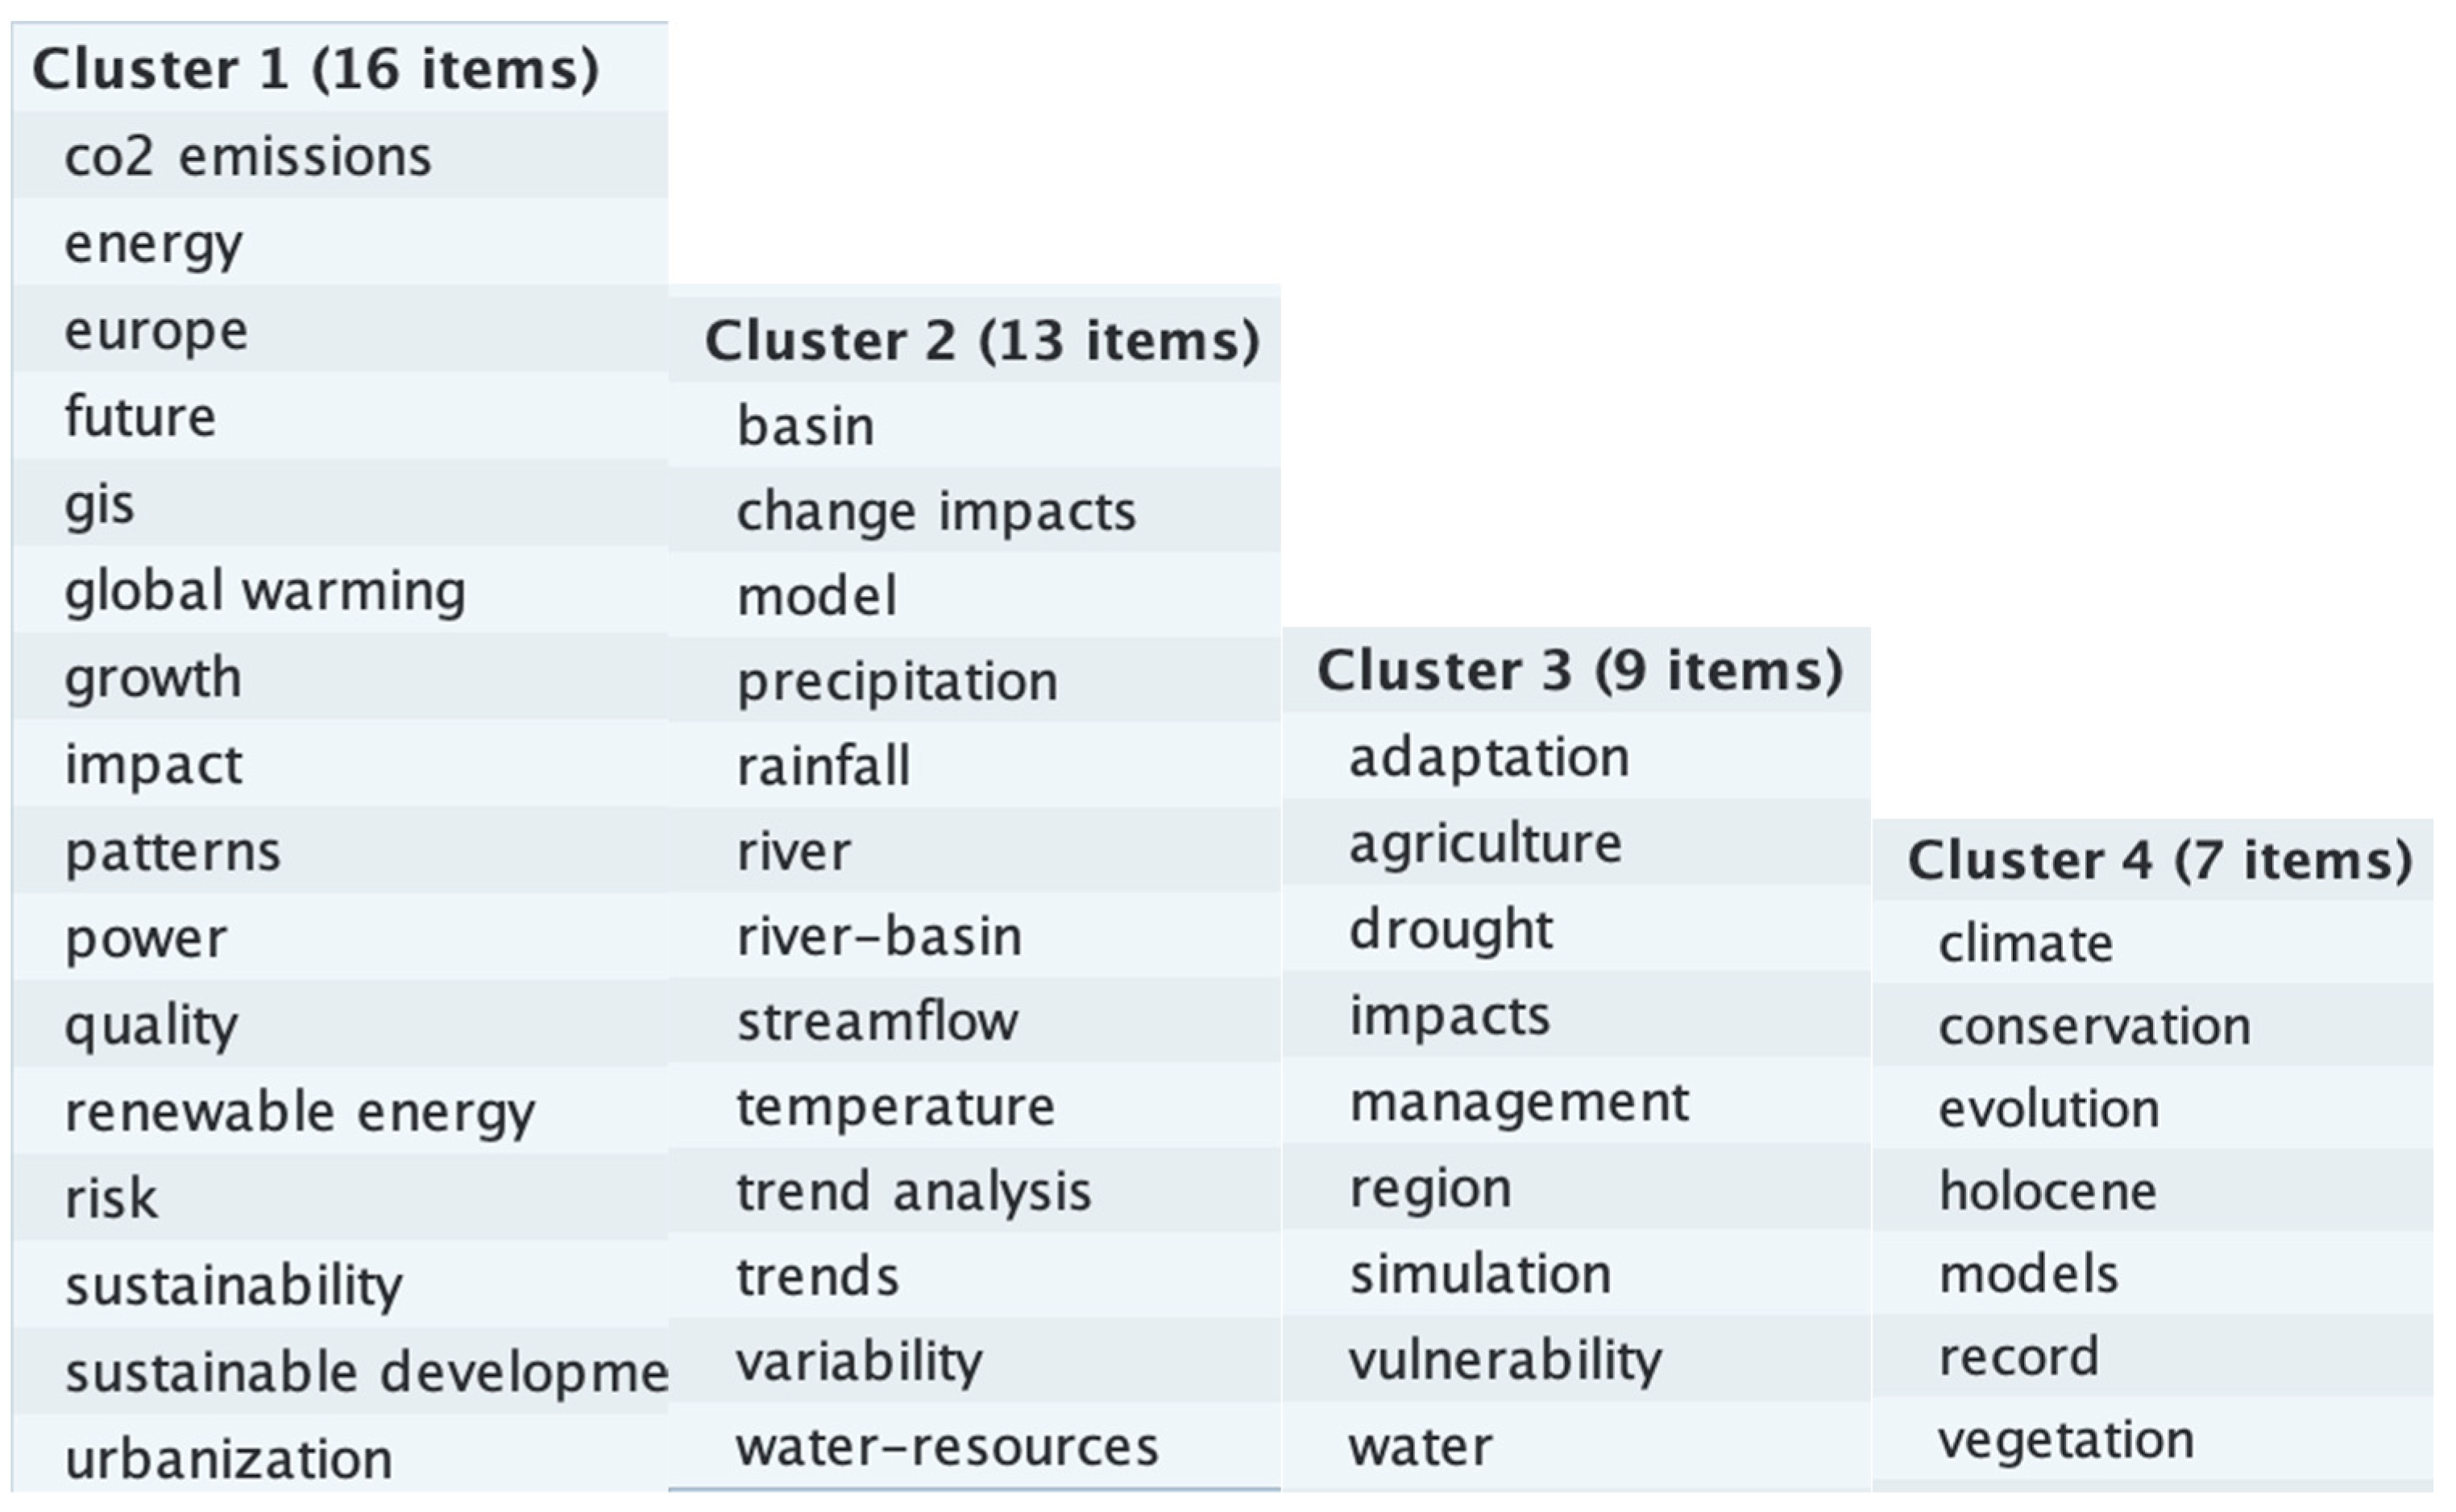Select change impacts in Cluster 2
Image resolution: width=2456 pixels, height=1512 pixels.
975,511
